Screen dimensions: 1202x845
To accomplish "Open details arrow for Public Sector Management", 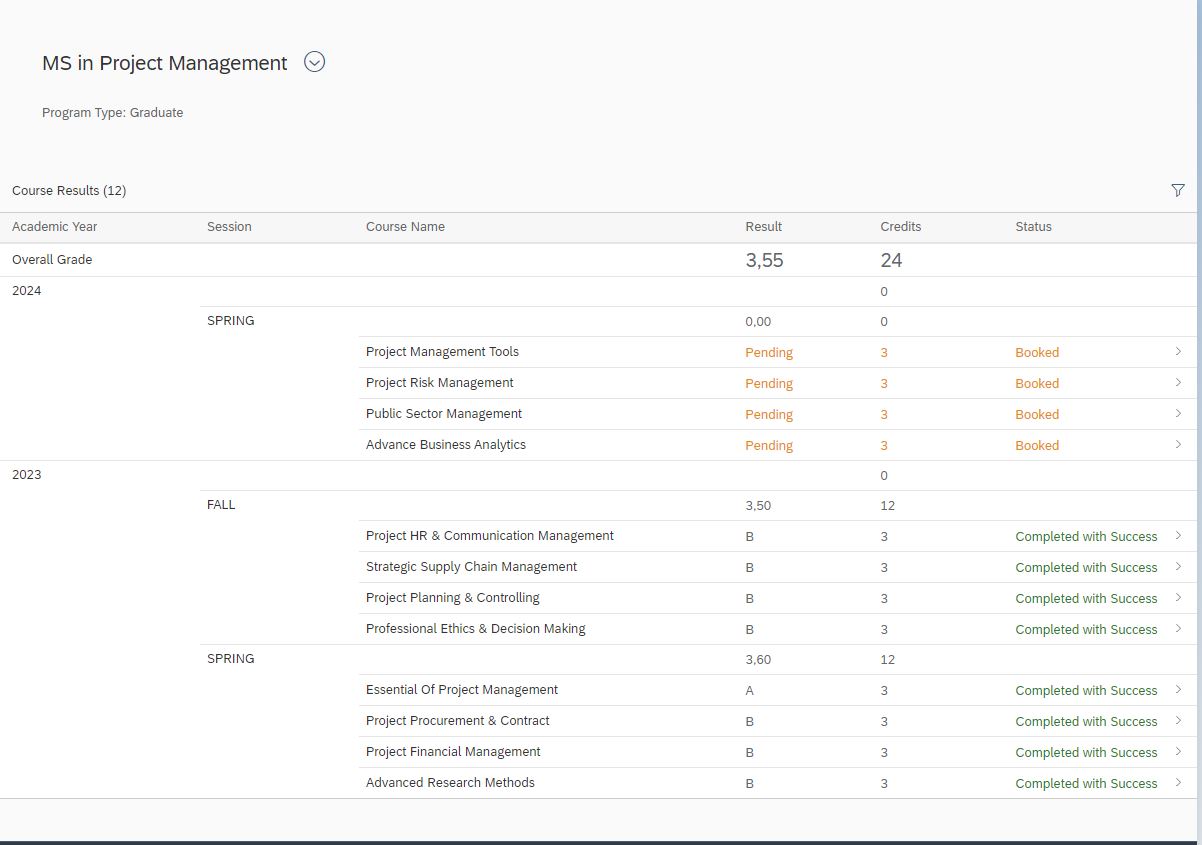I will [x=1178, y=414].
